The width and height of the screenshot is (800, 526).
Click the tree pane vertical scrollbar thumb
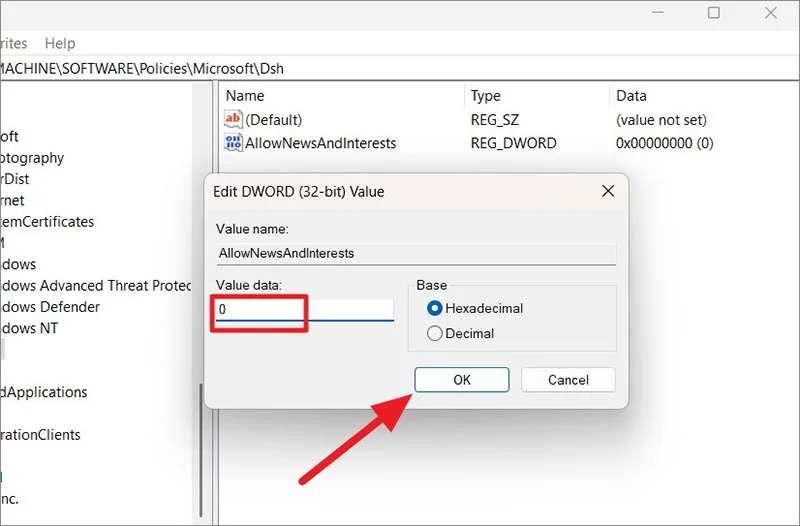pyautogui.click(x=201, y=450)
